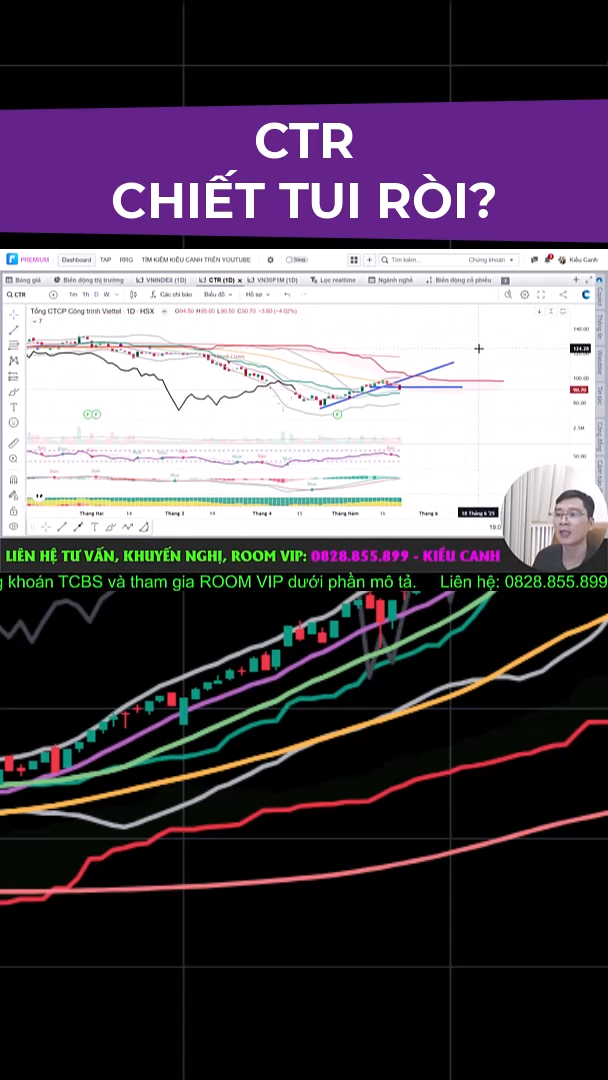Switch to the VN30F1M (1D) tab

272,280
